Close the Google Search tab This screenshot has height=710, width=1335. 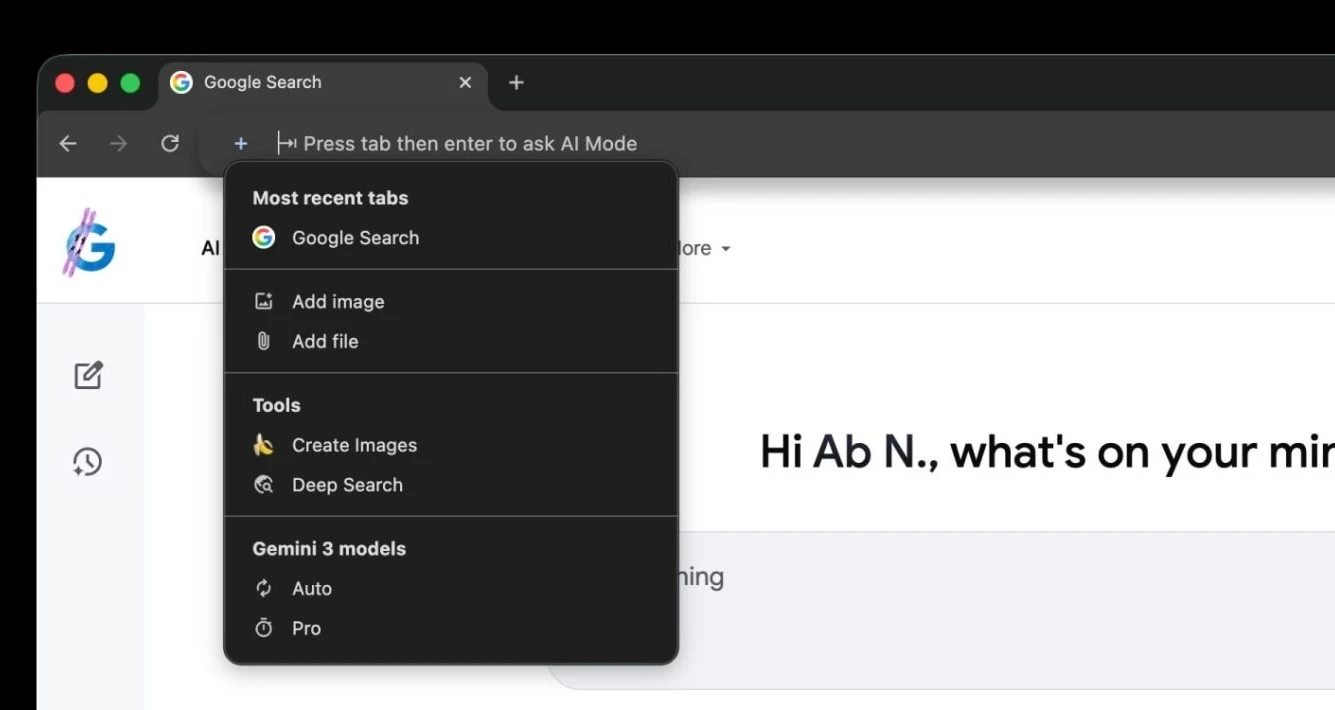(x=465, y=83)
